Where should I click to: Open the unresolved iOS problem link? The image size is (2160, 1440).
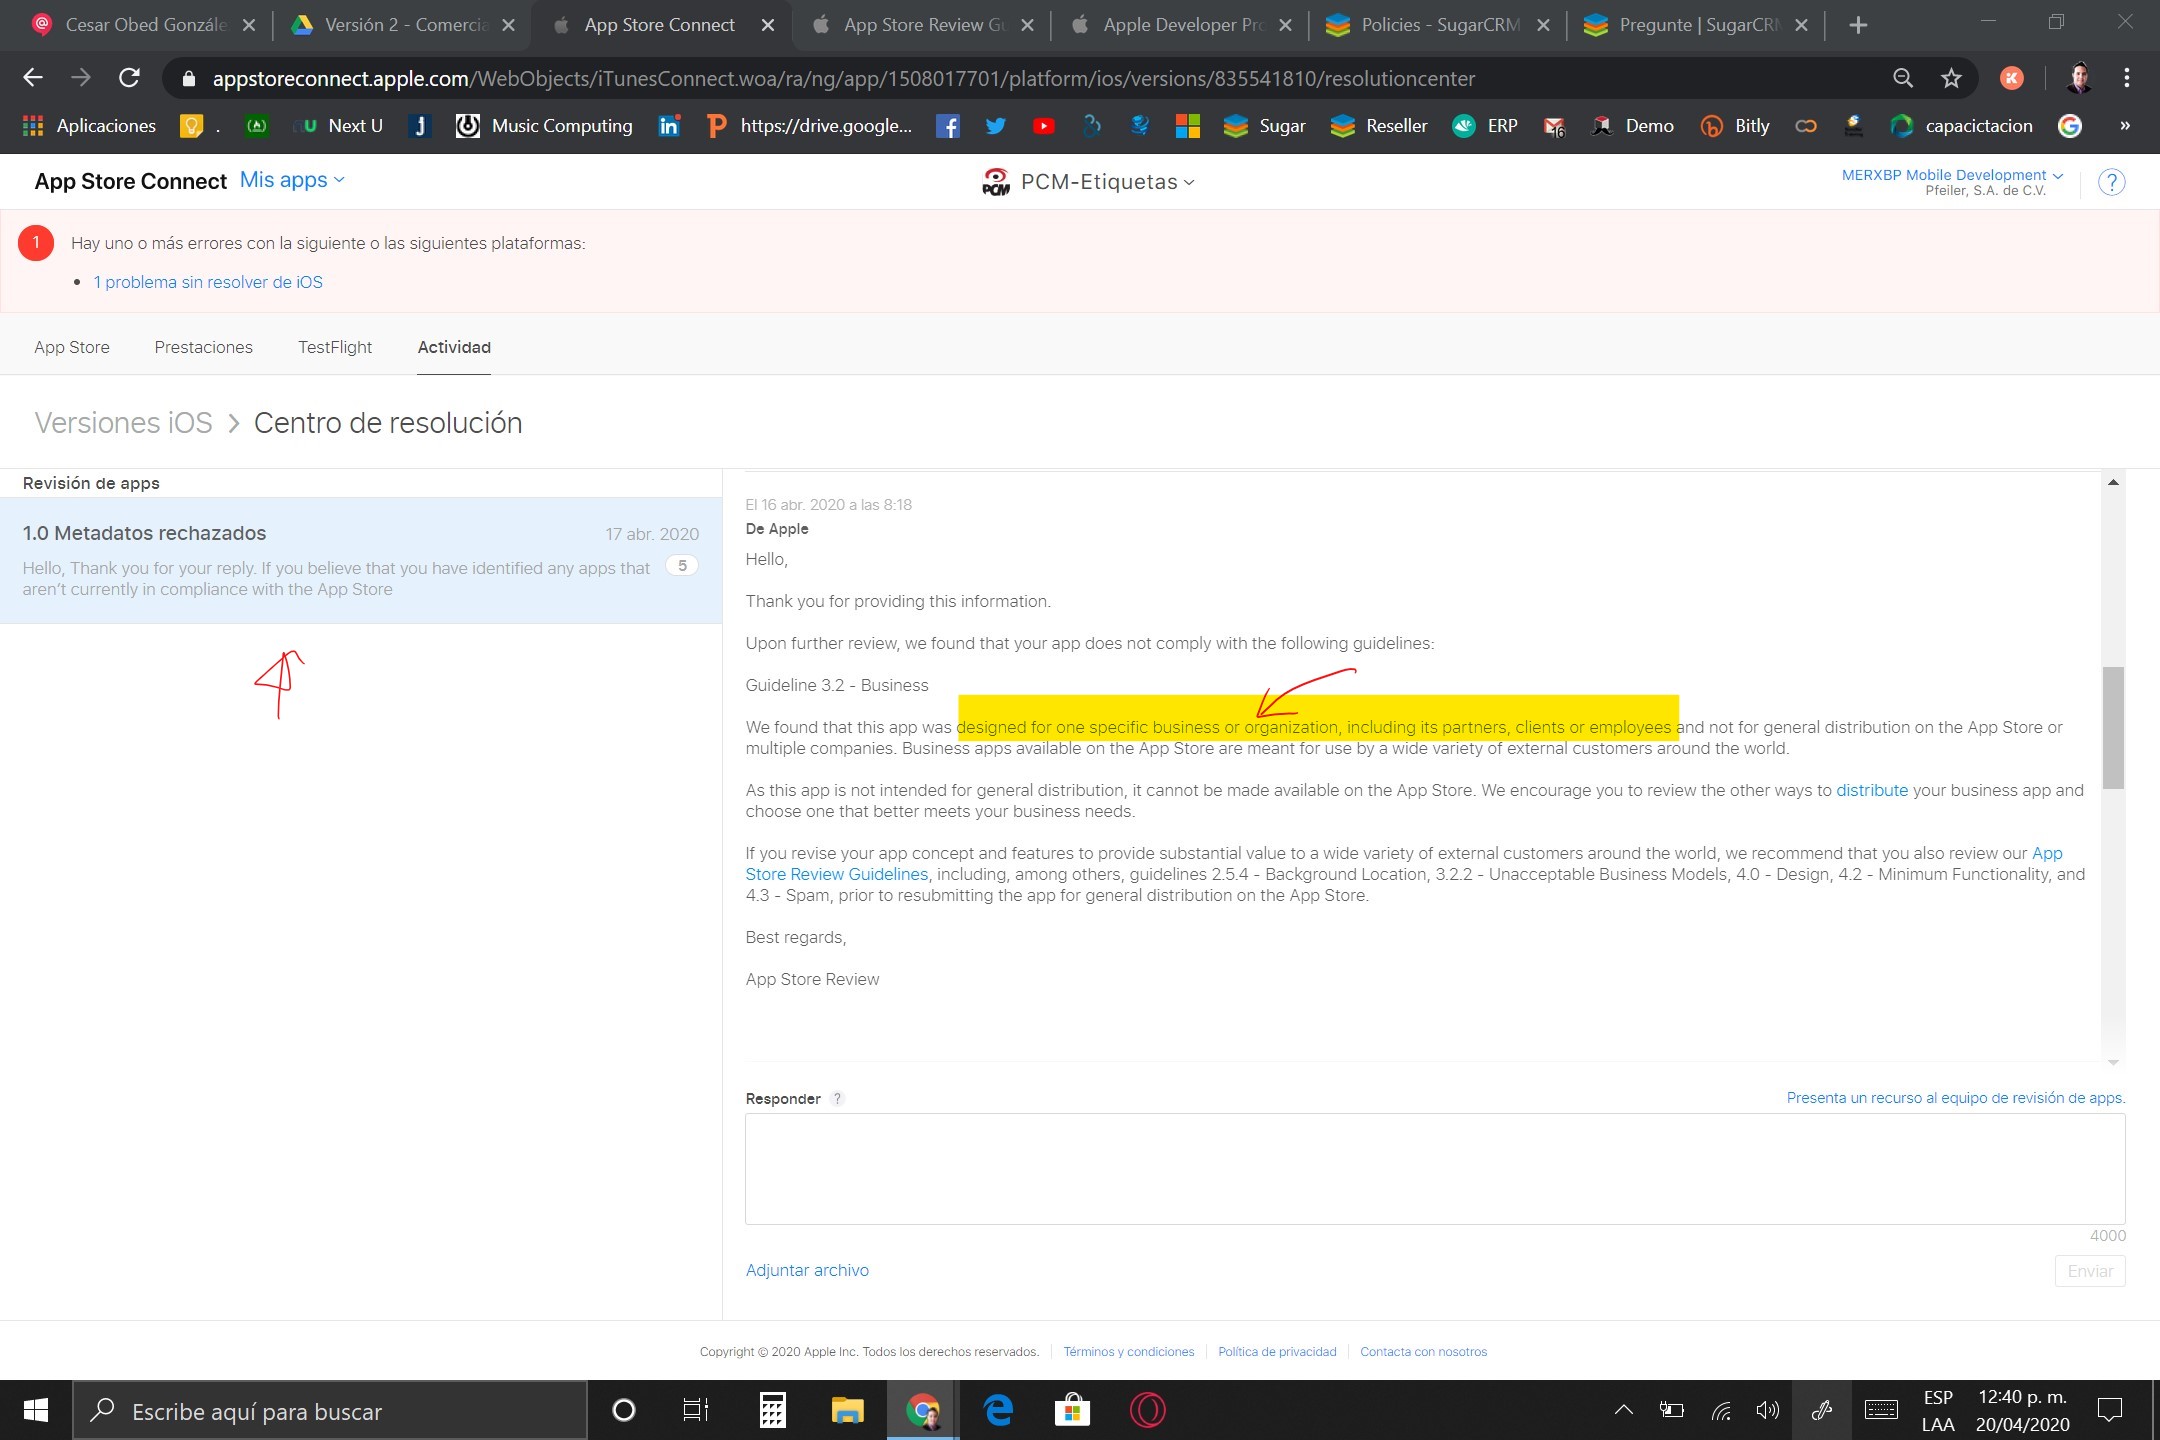pos(208,282)
